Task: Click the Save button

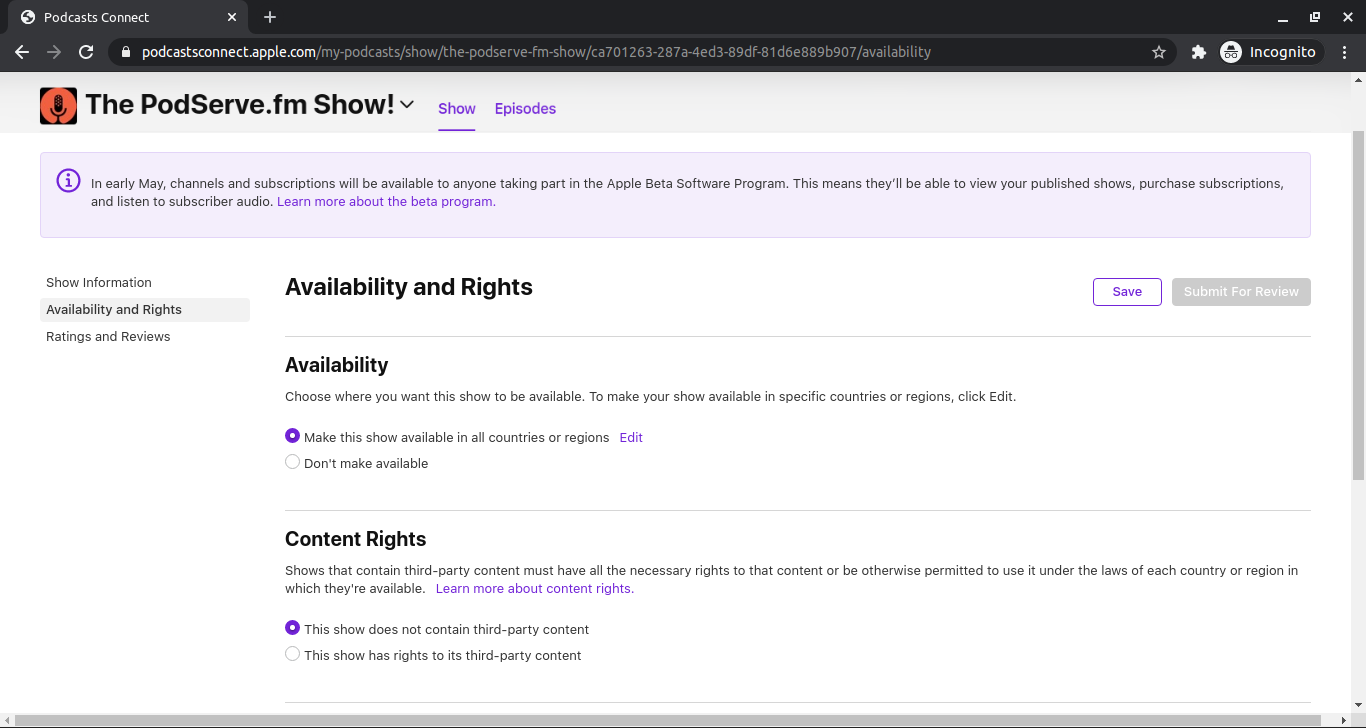Action: [1127, 291]
